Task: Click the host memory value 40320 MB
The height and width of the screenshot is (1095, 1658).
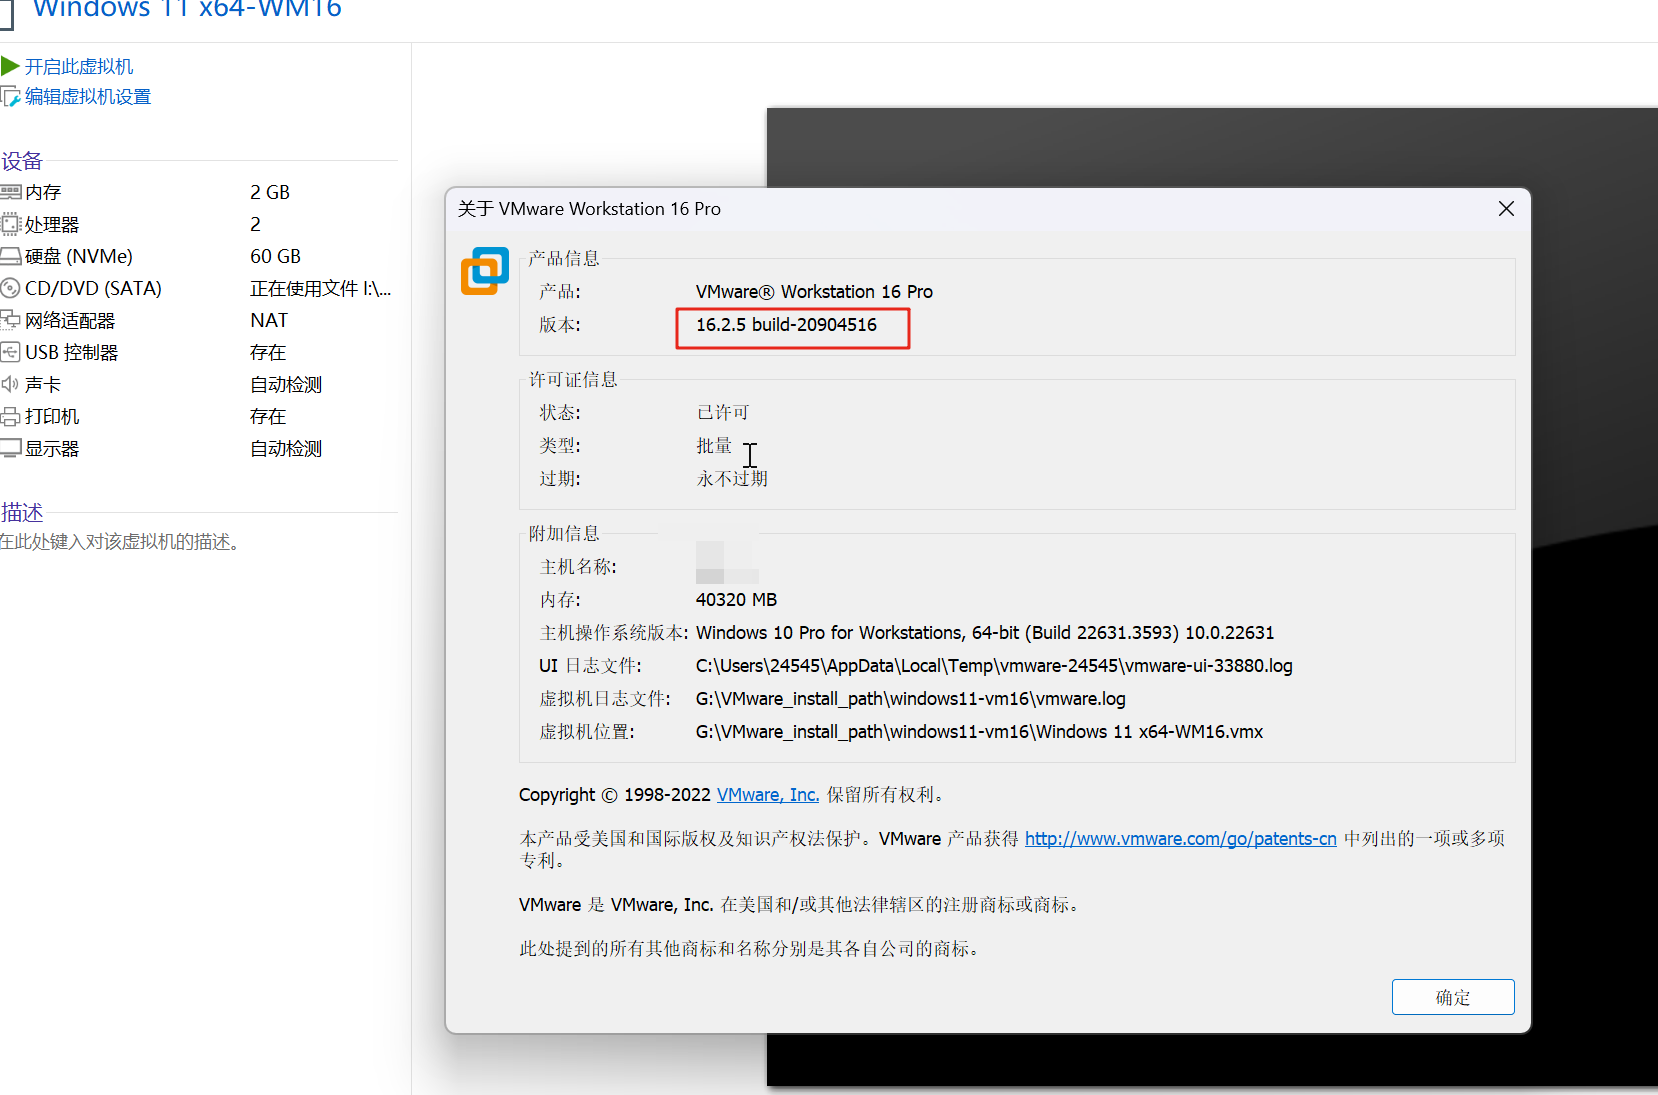Action: (736, 600)
